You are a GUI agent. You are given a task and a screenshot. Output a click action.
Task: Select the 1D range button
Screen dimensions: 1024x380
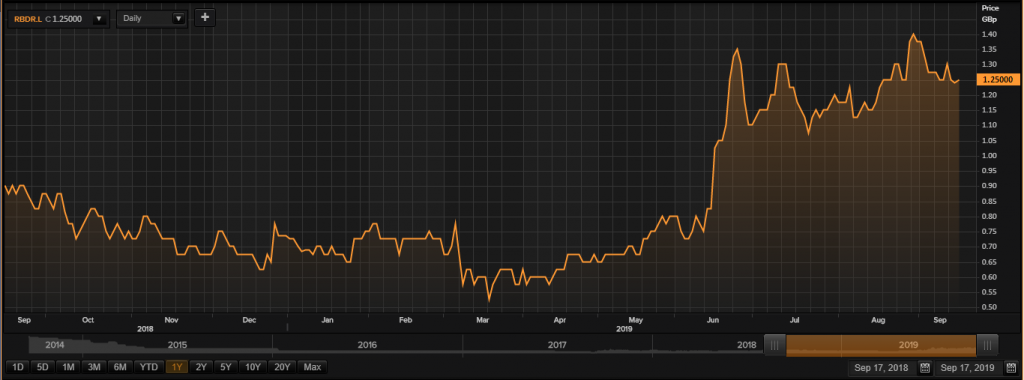(x=18, y=368)
